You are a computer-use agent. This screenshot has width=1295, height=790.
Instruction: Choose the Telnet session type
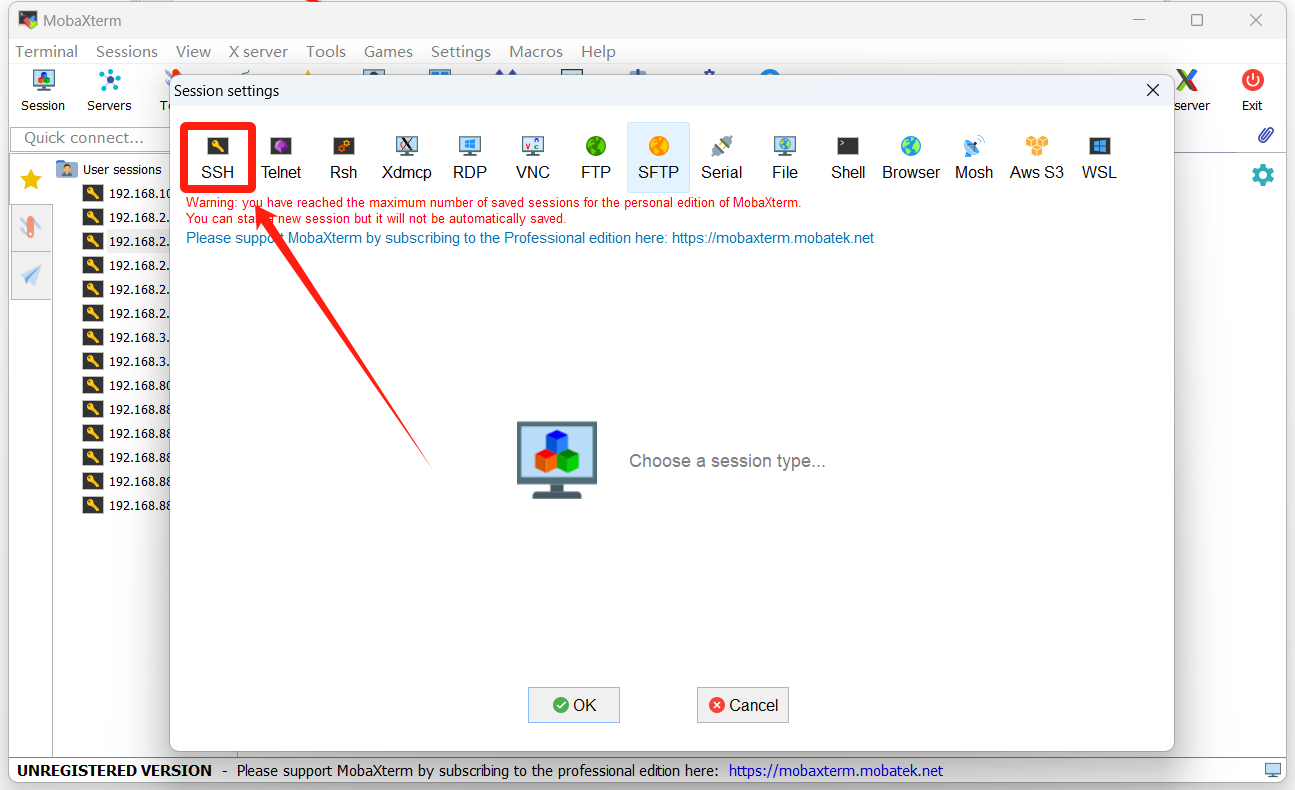click(281, 157)
